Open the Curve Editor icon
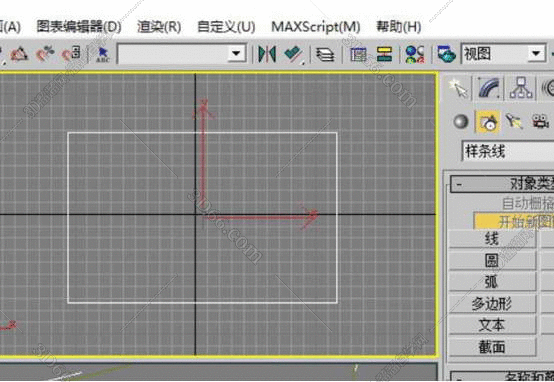This screenshot has height=382, width=554. coord(359,55)
